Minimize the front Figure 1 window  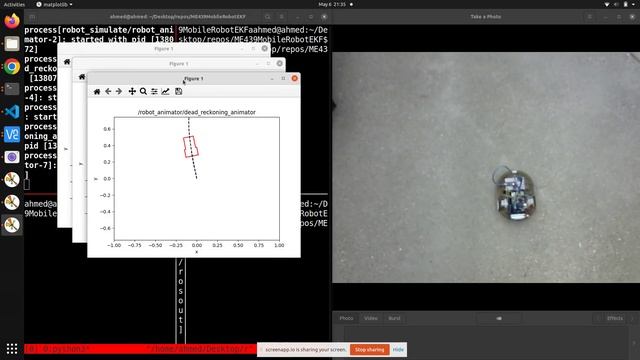(272, 78)
